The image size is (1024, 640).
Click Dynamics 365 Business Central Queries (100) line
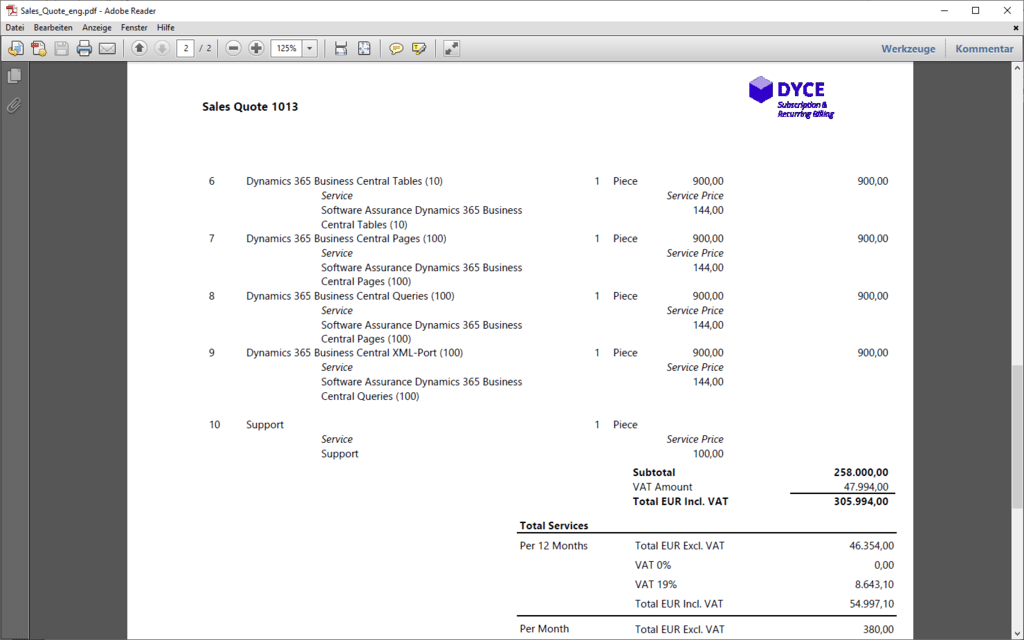point(350,296)
